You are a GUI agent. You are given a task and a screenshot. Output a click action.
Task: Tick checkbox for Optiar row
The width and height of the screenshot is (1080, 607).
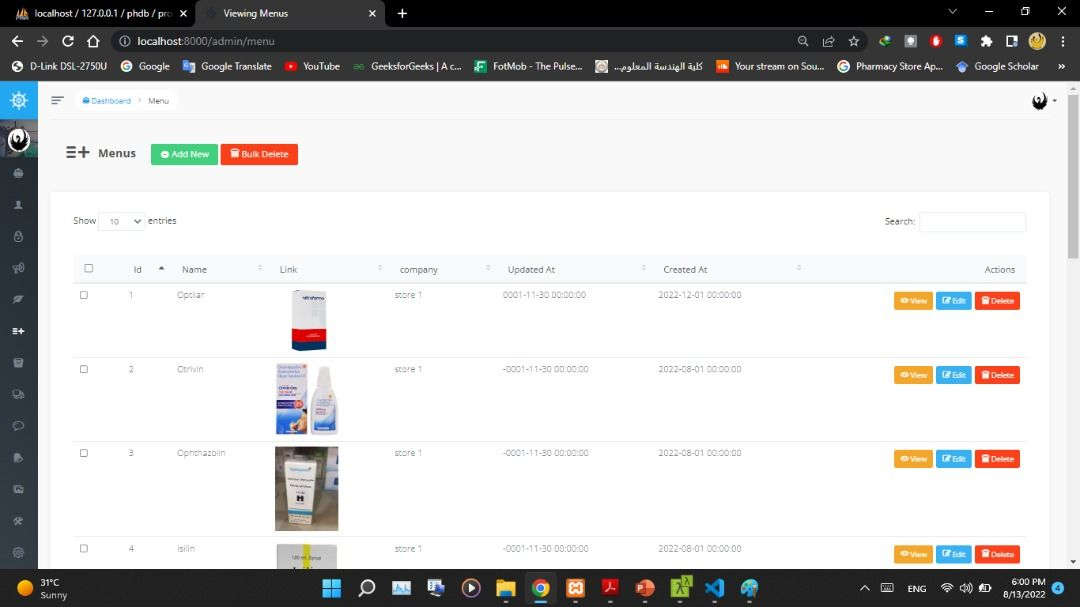tap(84, 295)
